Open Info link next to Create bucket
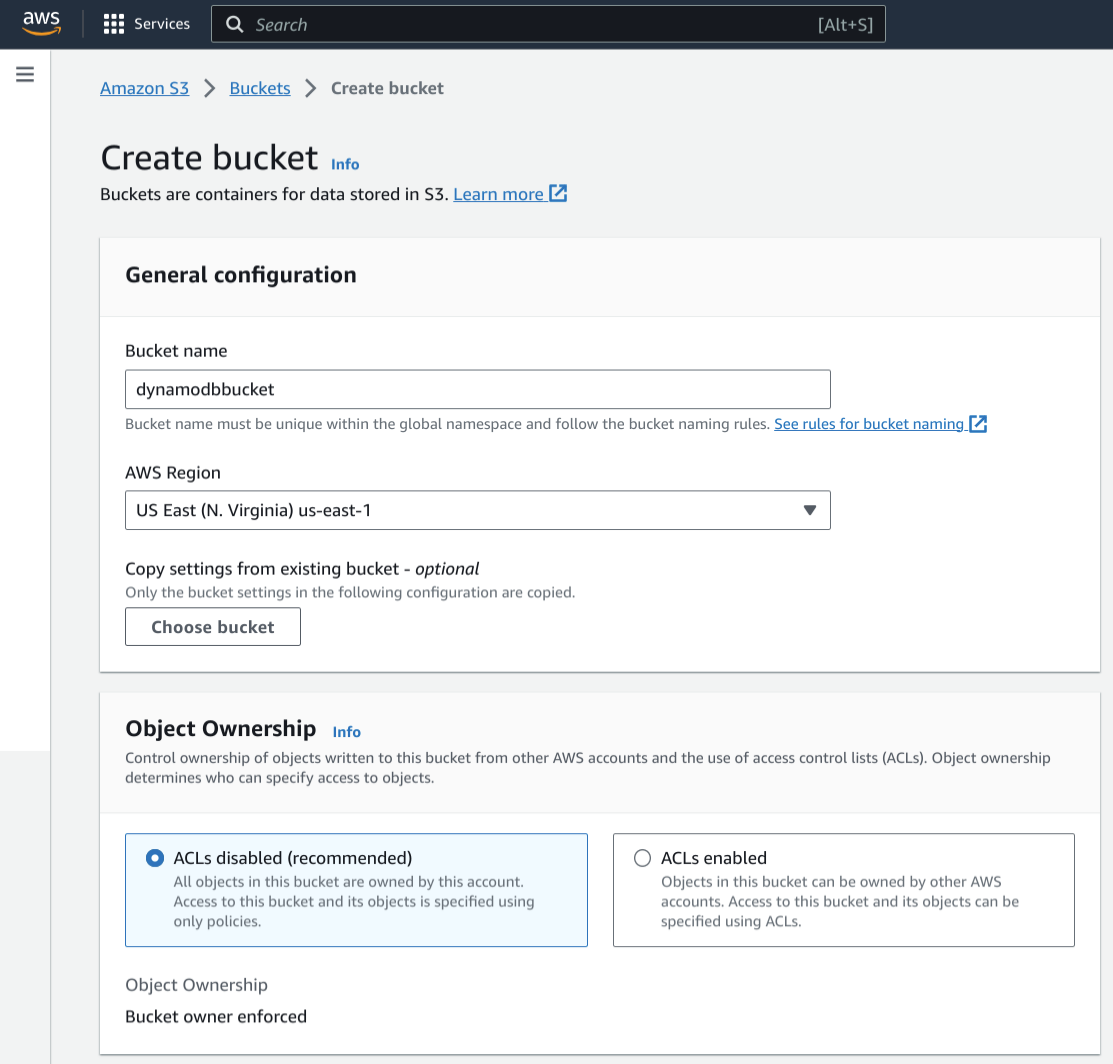Viewport: 1113px width, 1064px height. tap(345, 164)
